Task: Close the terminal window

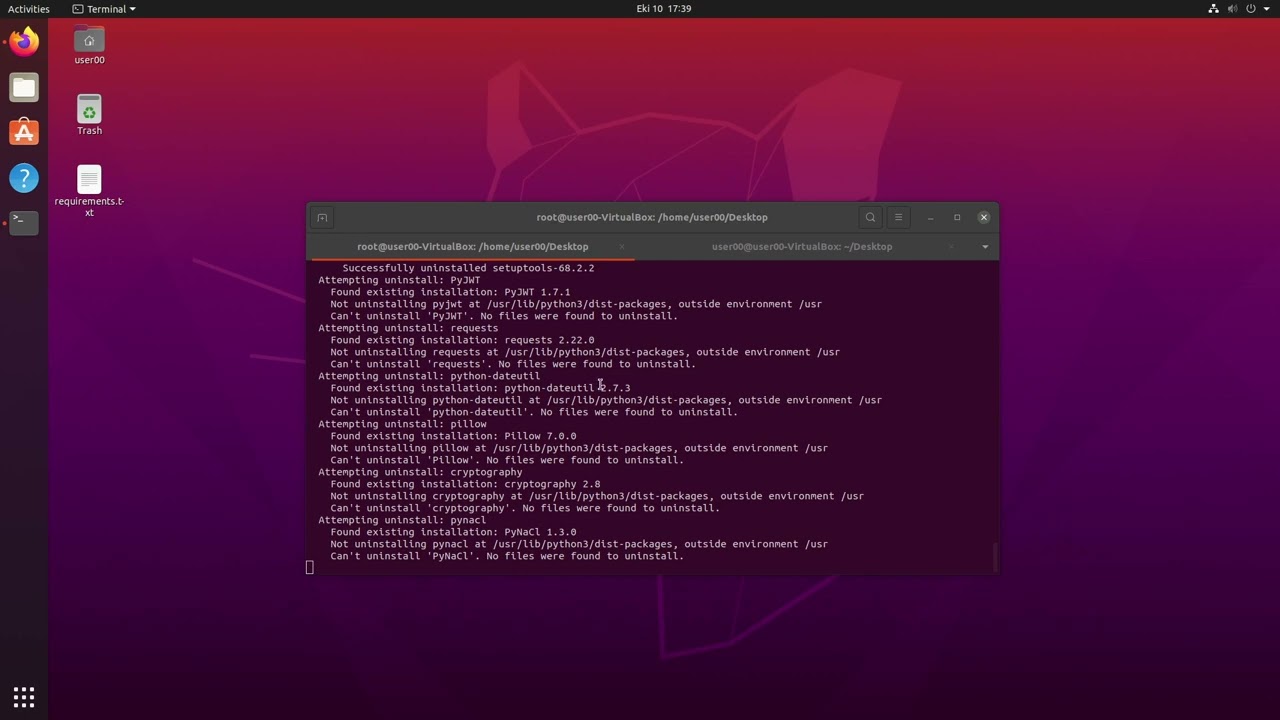Action: 984,217
